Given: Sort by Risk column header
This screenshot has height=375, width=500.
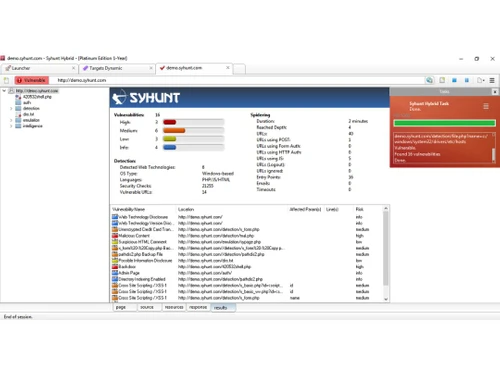Looking at the screenshot, I should [x=368, y=209].
